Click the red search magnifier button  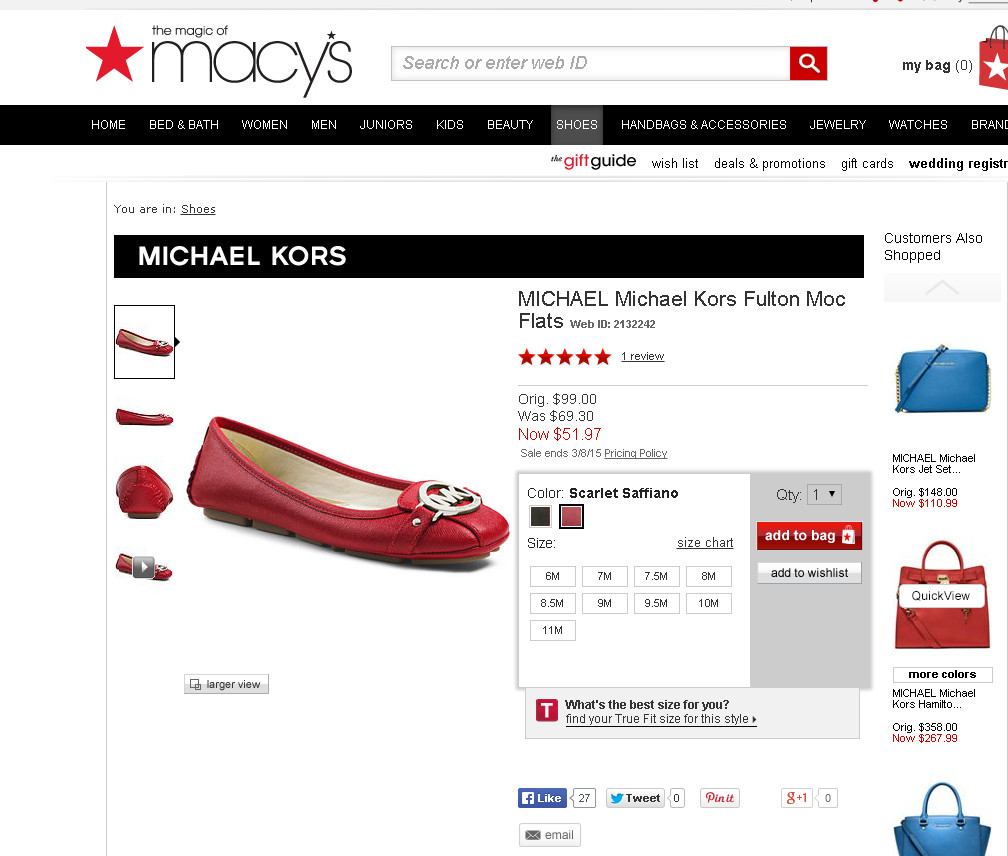pos(808,63)
